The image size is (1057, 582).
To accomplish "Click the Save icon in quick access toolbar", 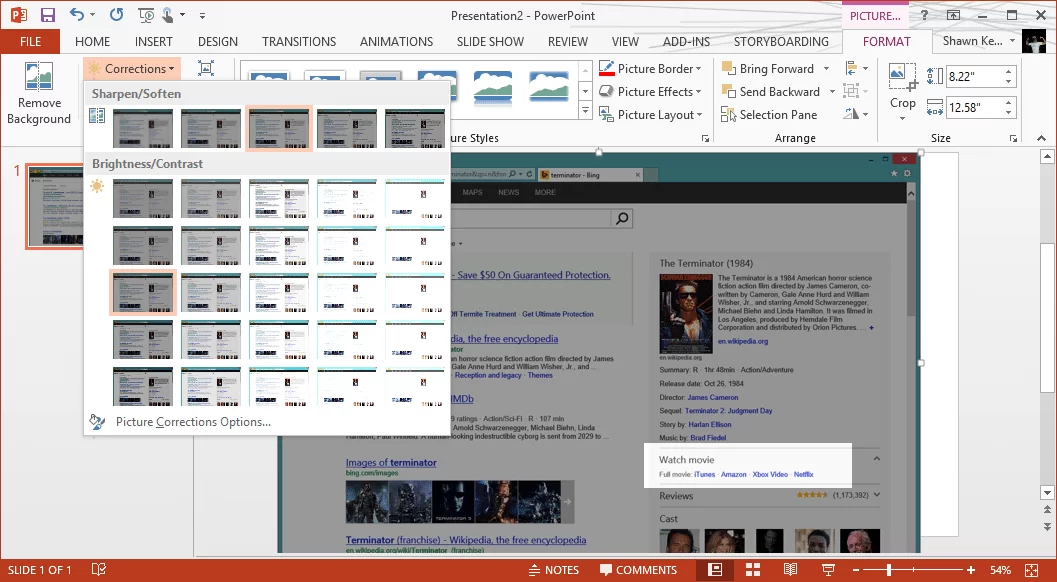I will pos(47,15).
